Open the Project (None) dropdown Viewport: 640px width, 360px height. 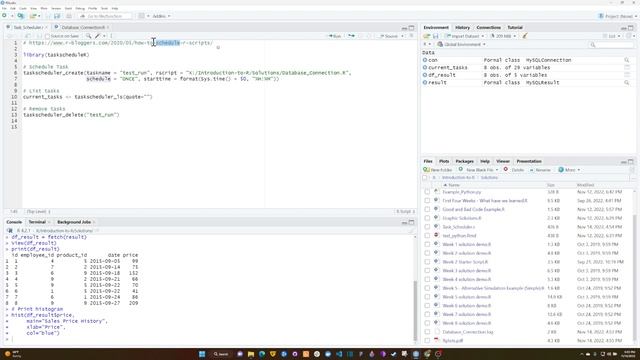[617, 16]
